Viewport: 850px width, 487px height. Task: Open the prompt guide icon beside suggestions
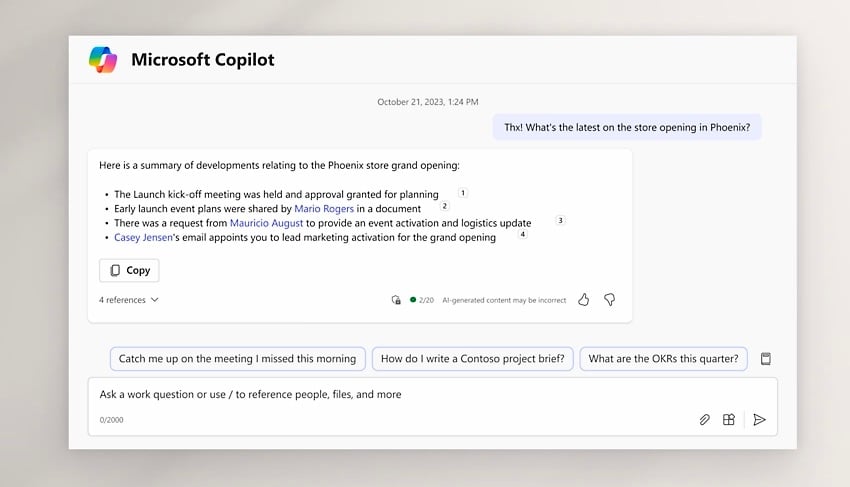tap(765, 359)
